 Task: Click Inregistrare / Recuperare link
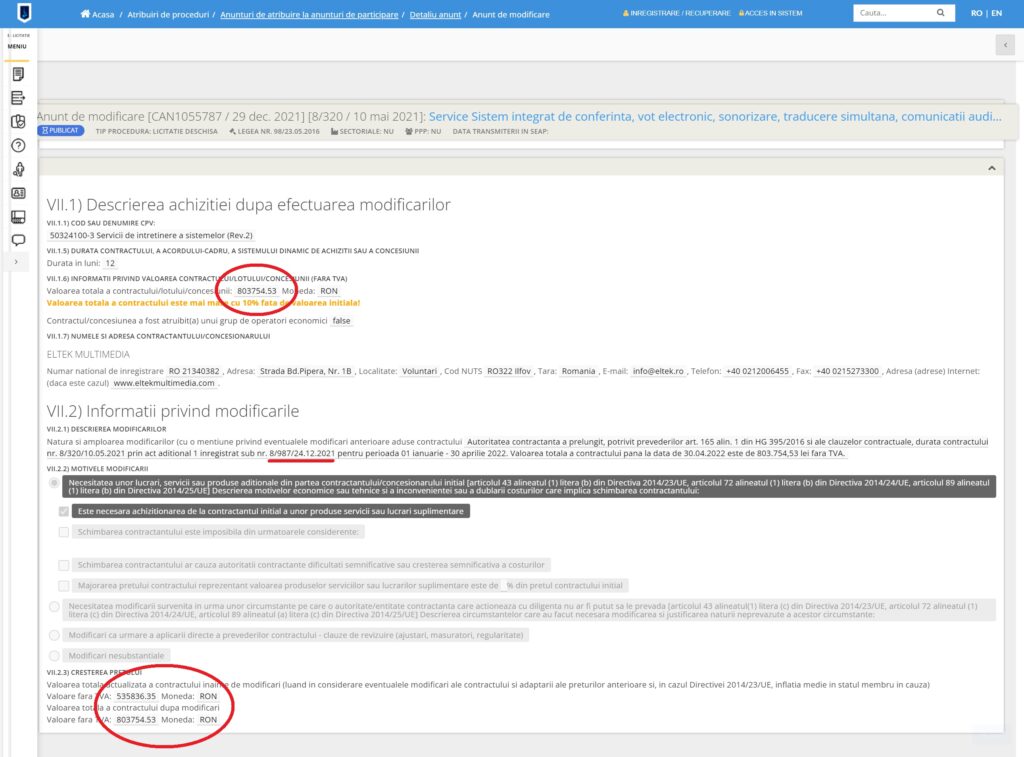tap(677, 13)
